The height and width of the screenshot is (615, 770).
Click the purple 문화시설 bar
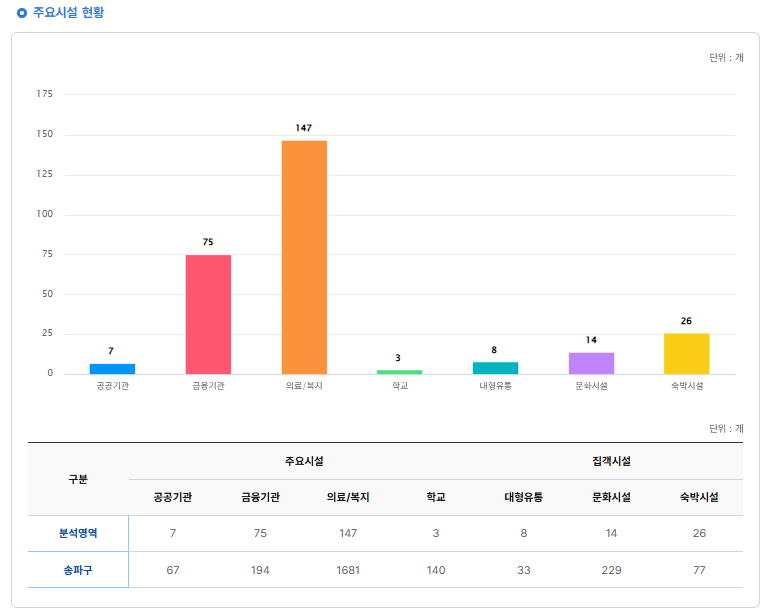click(591, 363)
